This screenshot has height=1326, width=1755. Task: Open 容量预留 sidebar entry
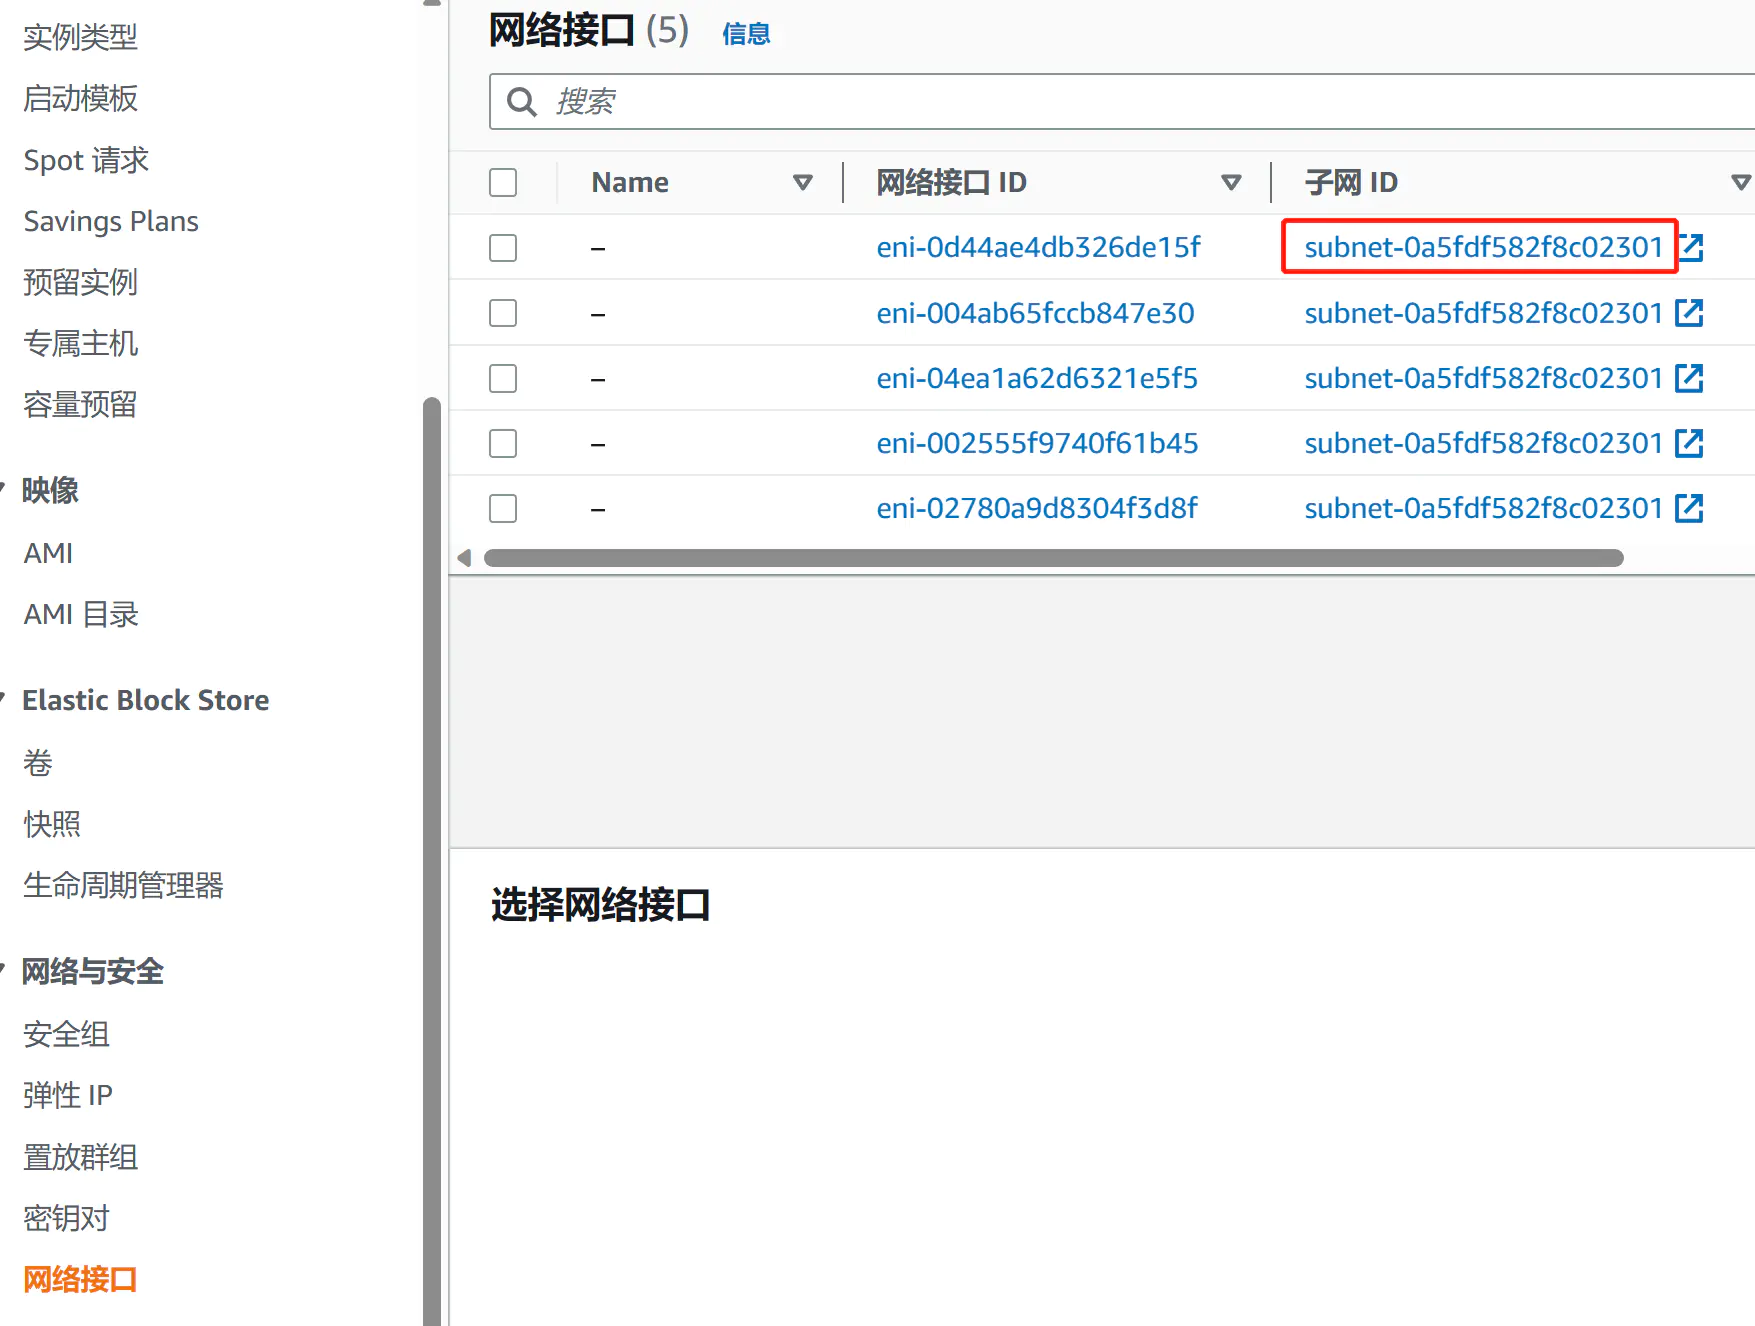click(80, 404)
